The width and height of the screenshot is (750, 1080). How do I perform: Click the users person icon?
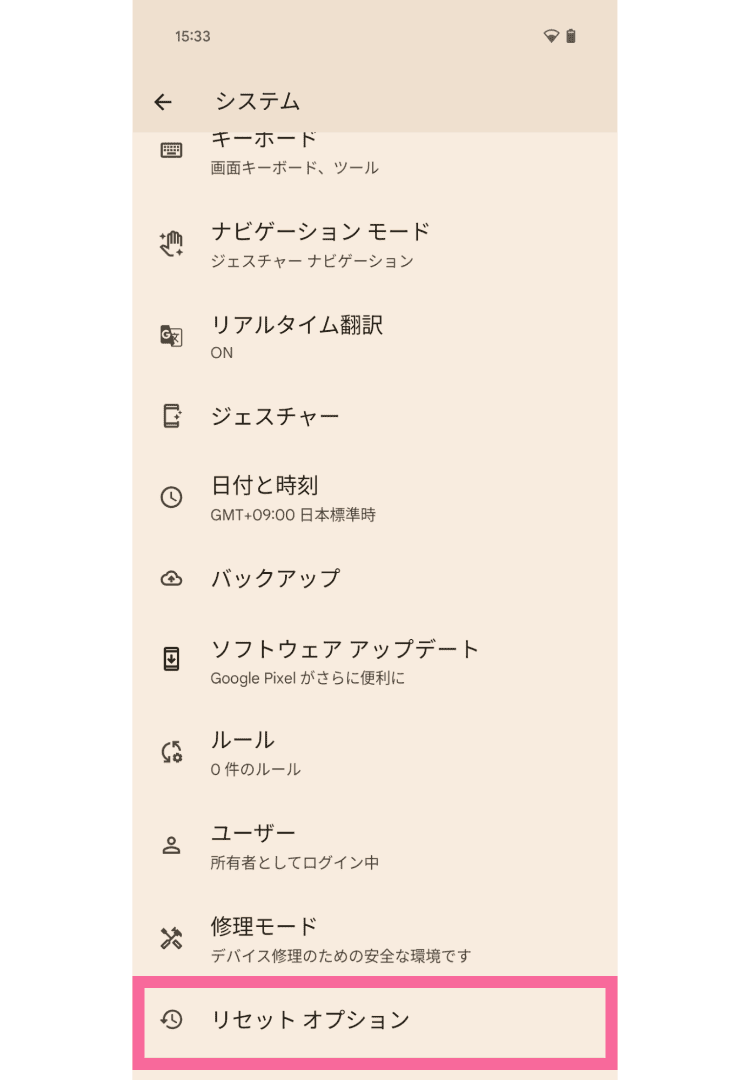[171, 845]
